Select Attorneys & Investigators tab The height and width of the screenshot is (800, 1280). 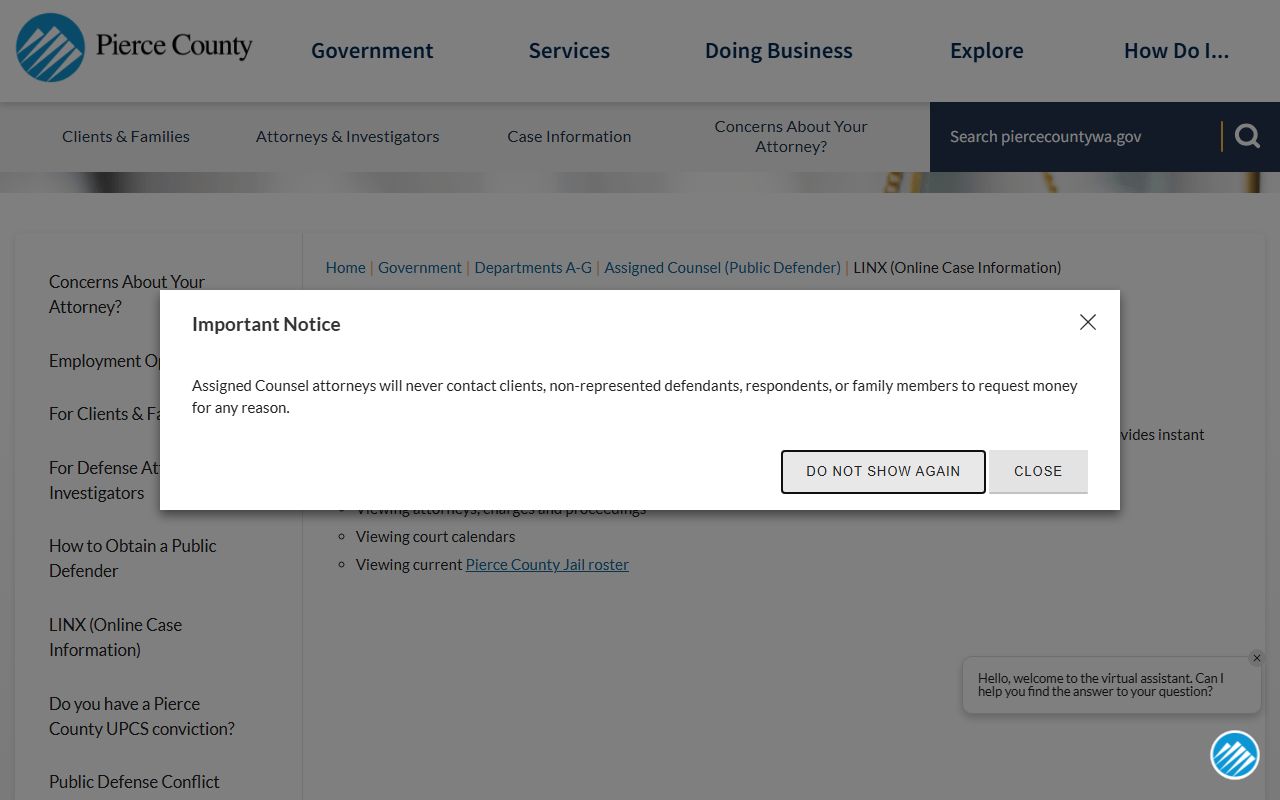[347, 137]
